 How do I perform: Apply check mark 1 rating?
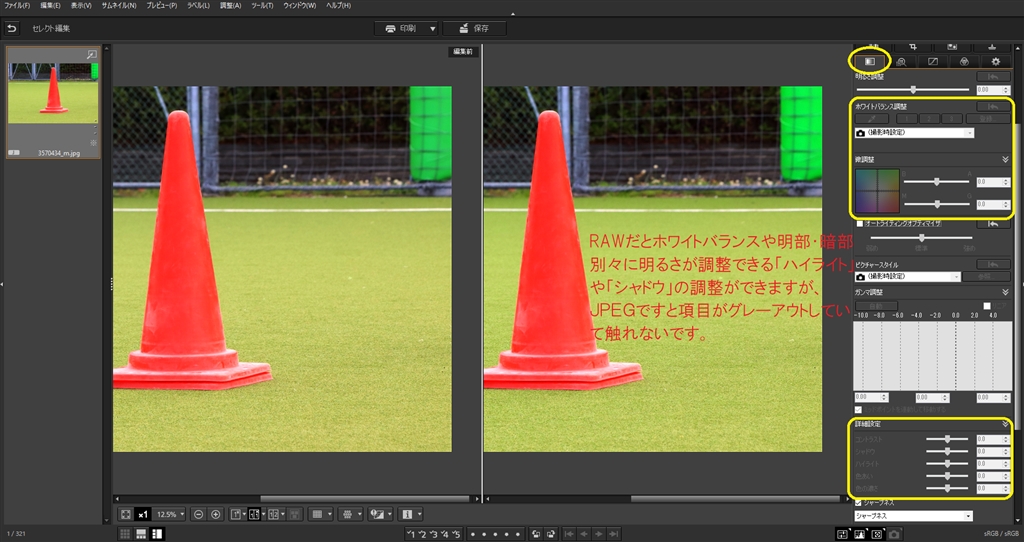(412, 535)
